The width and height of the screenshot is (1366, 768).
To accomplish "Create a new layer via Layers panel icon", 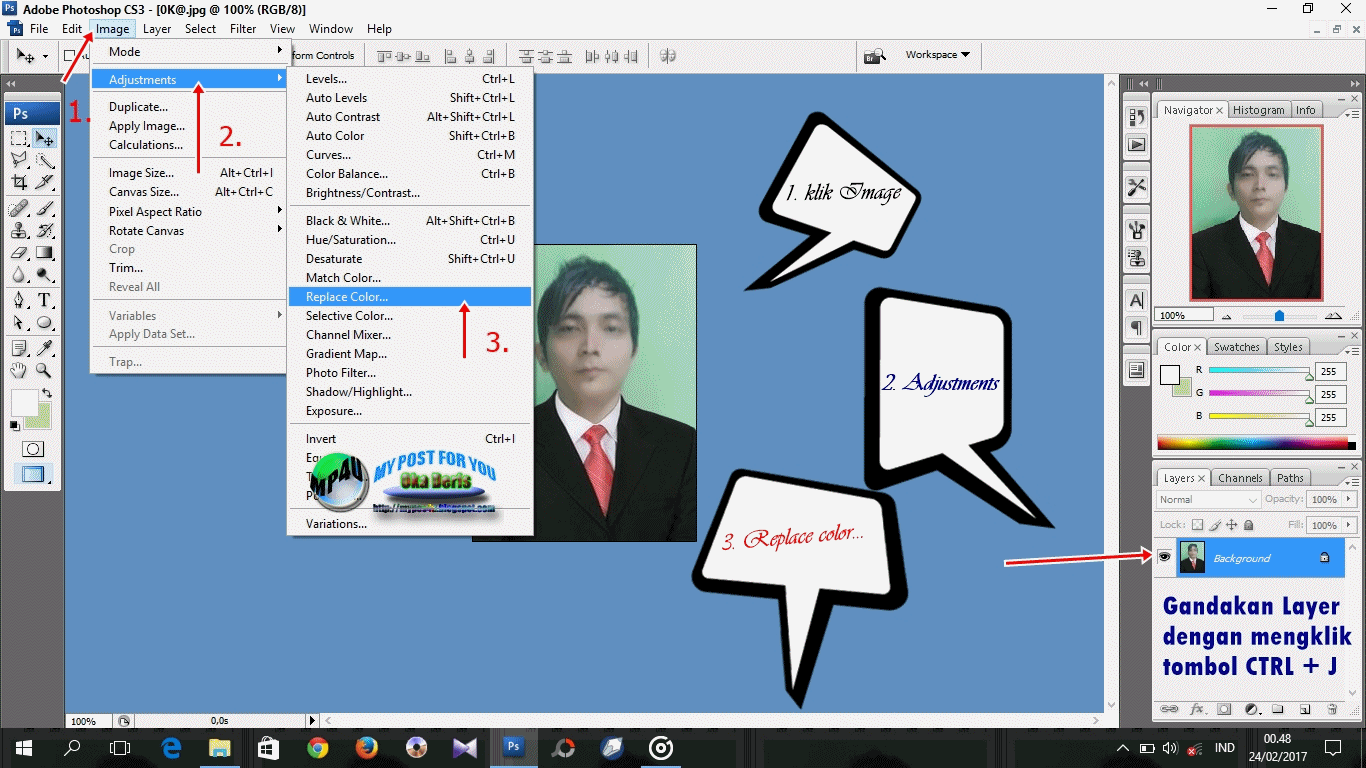I will (1305, 709).
